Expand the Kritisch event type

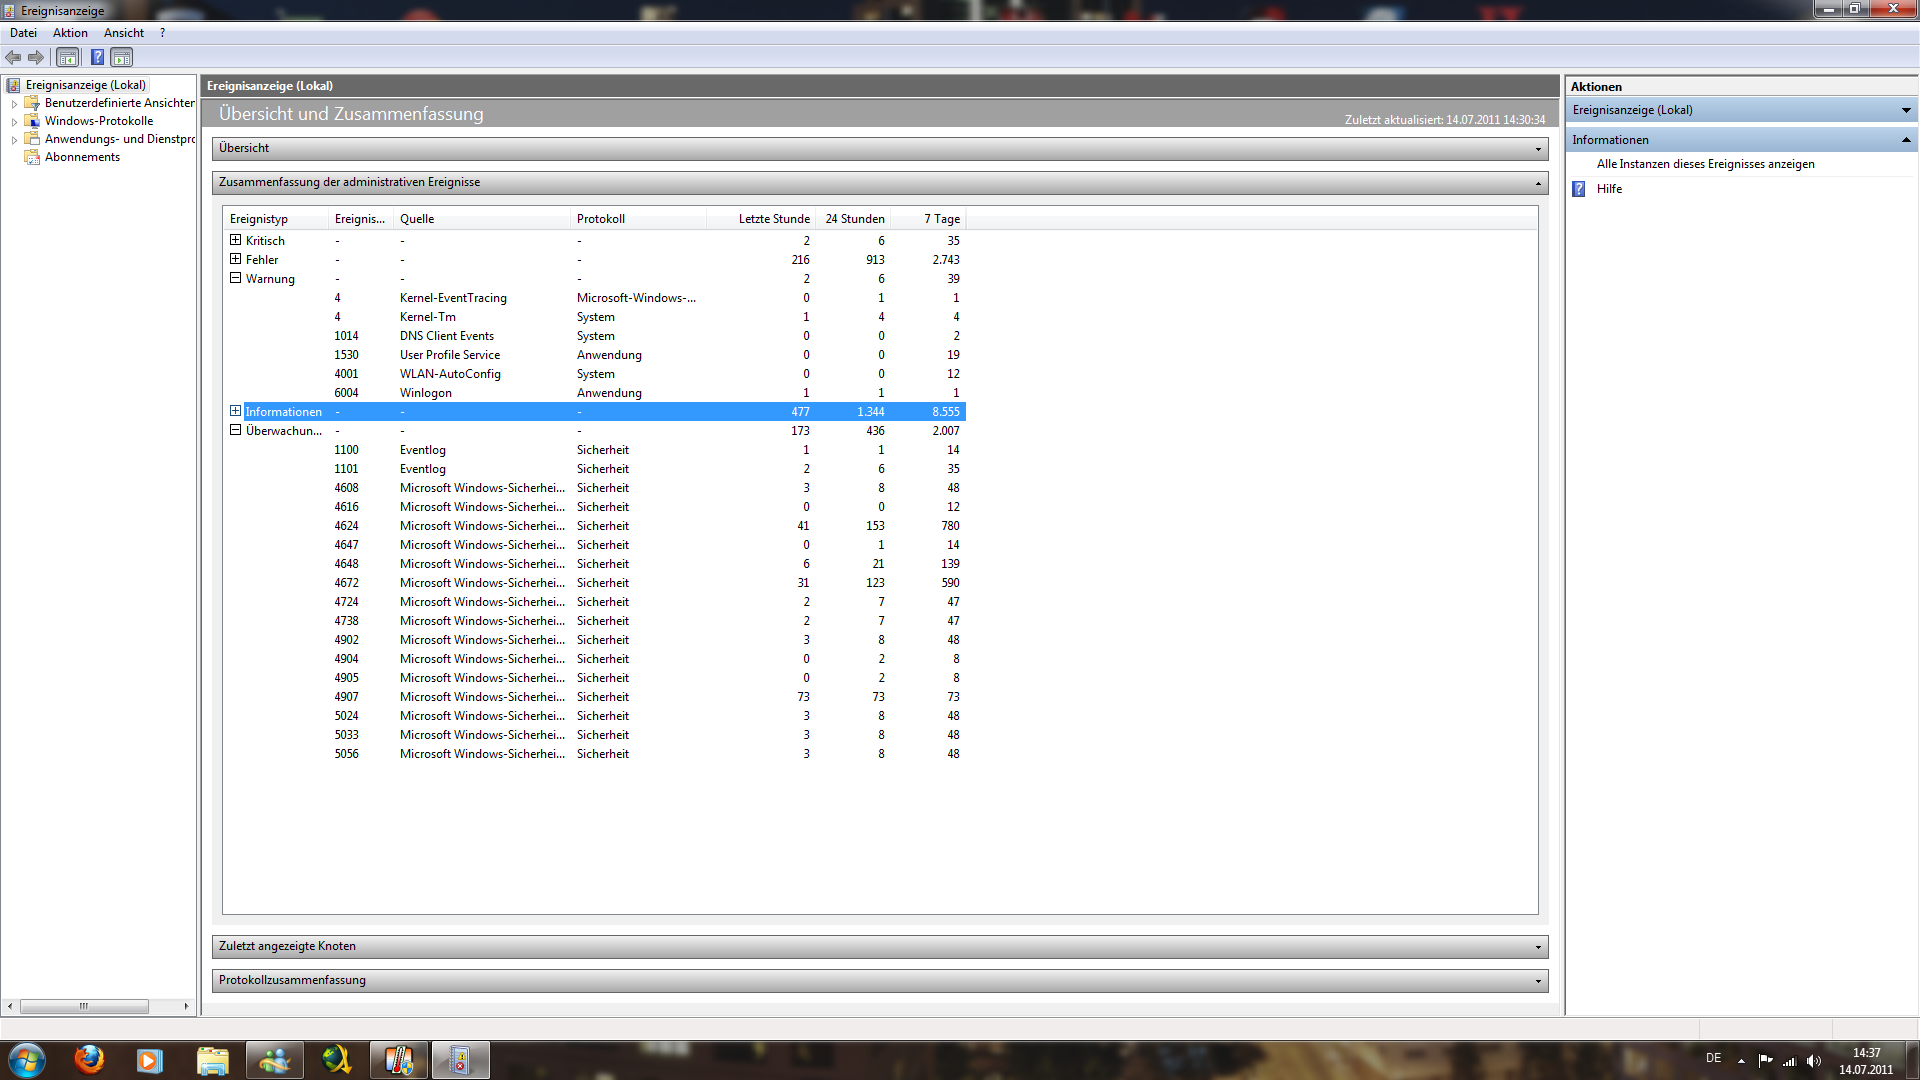tap(235, 240)
